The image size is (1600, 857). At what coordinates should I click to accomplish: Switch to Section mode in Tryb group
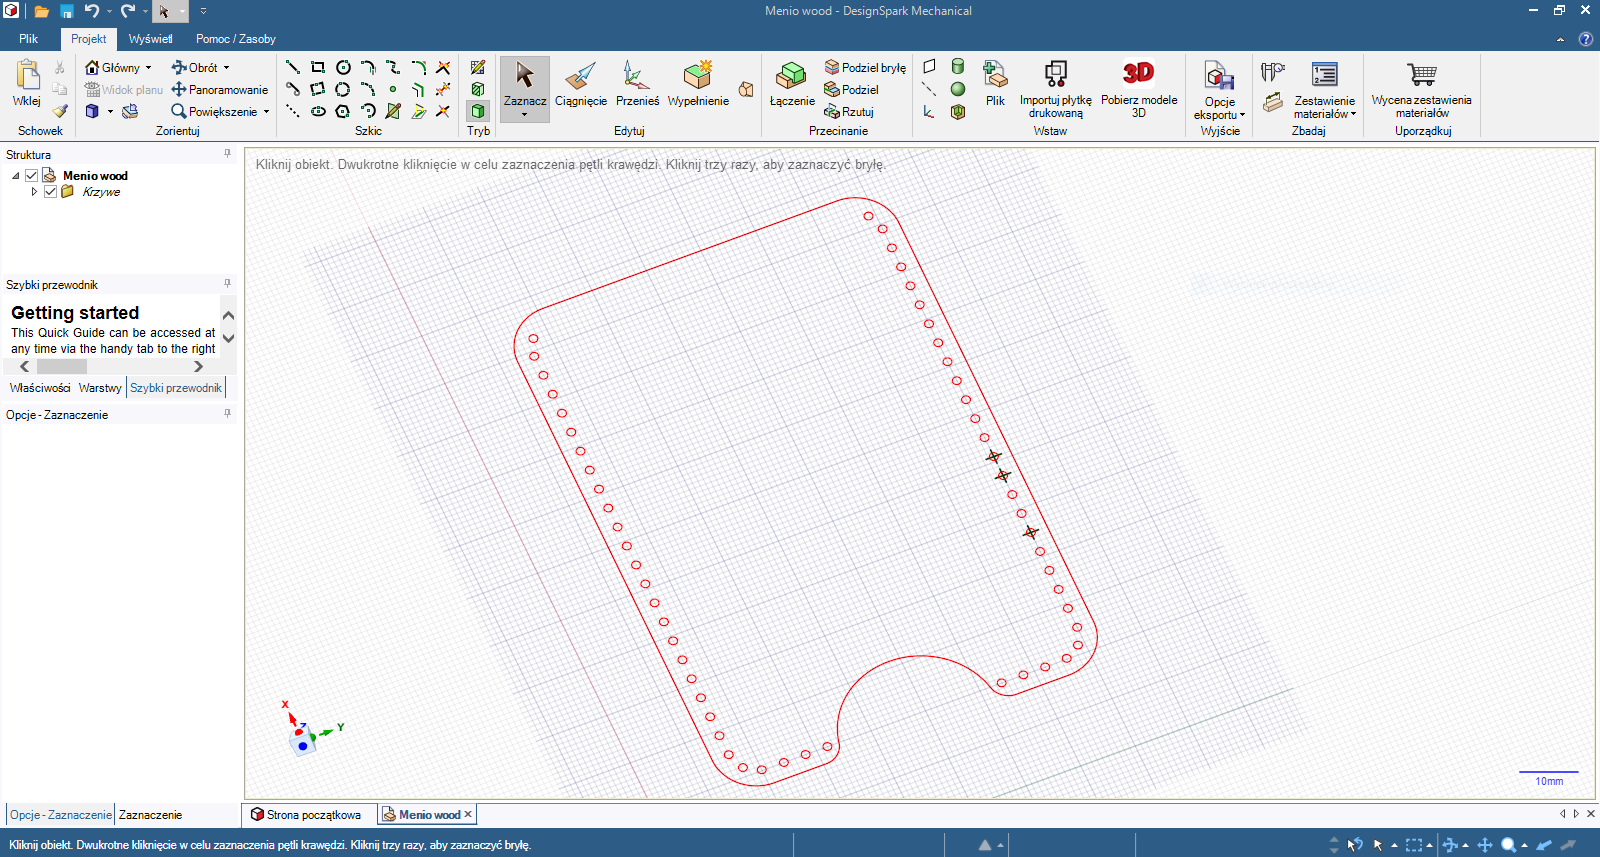click(478, 89)
